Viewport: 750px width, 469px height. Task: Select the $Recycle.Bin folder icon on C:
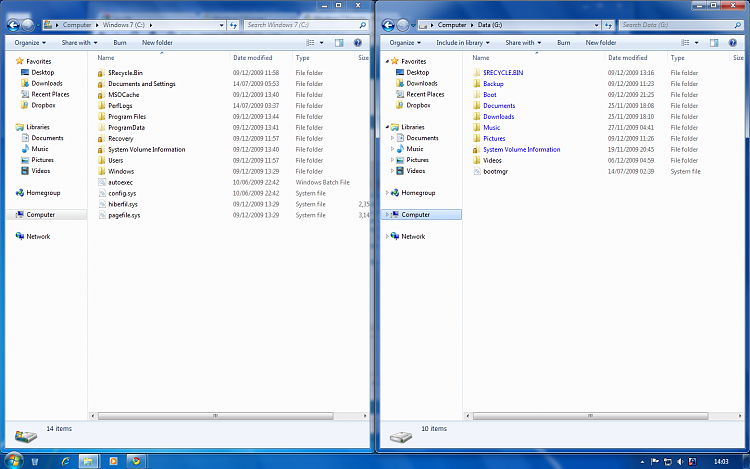tap(101, 73)
